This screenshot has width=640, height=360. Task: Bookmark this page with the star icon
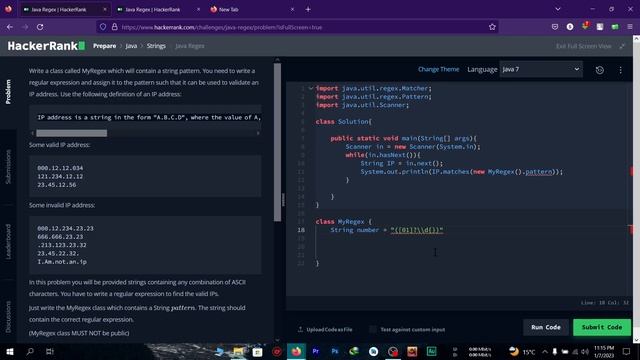point(492,27)
